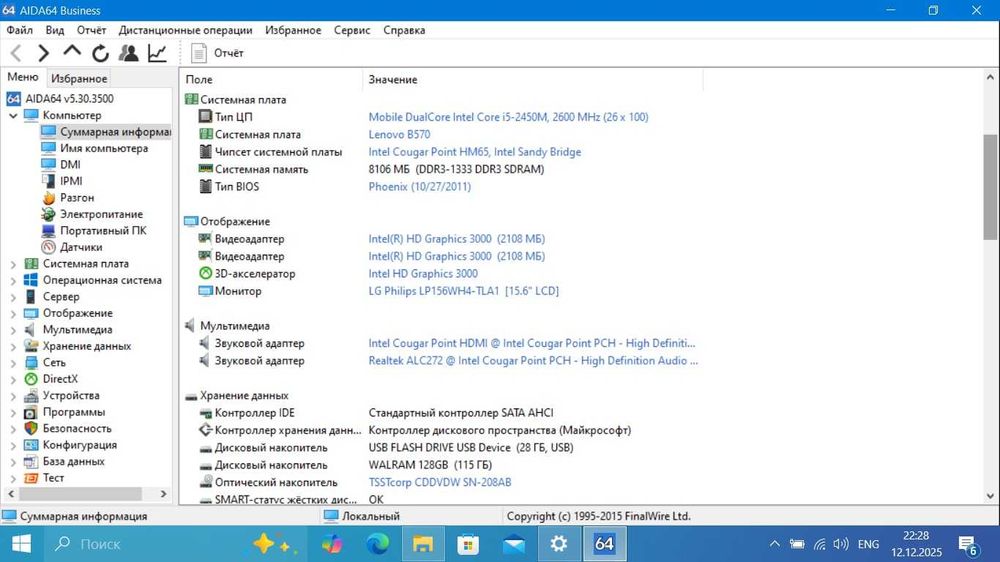Collapse the Компьютер tree node
1000x562 pixels.
pyautogui.click(x=13, y=115)
